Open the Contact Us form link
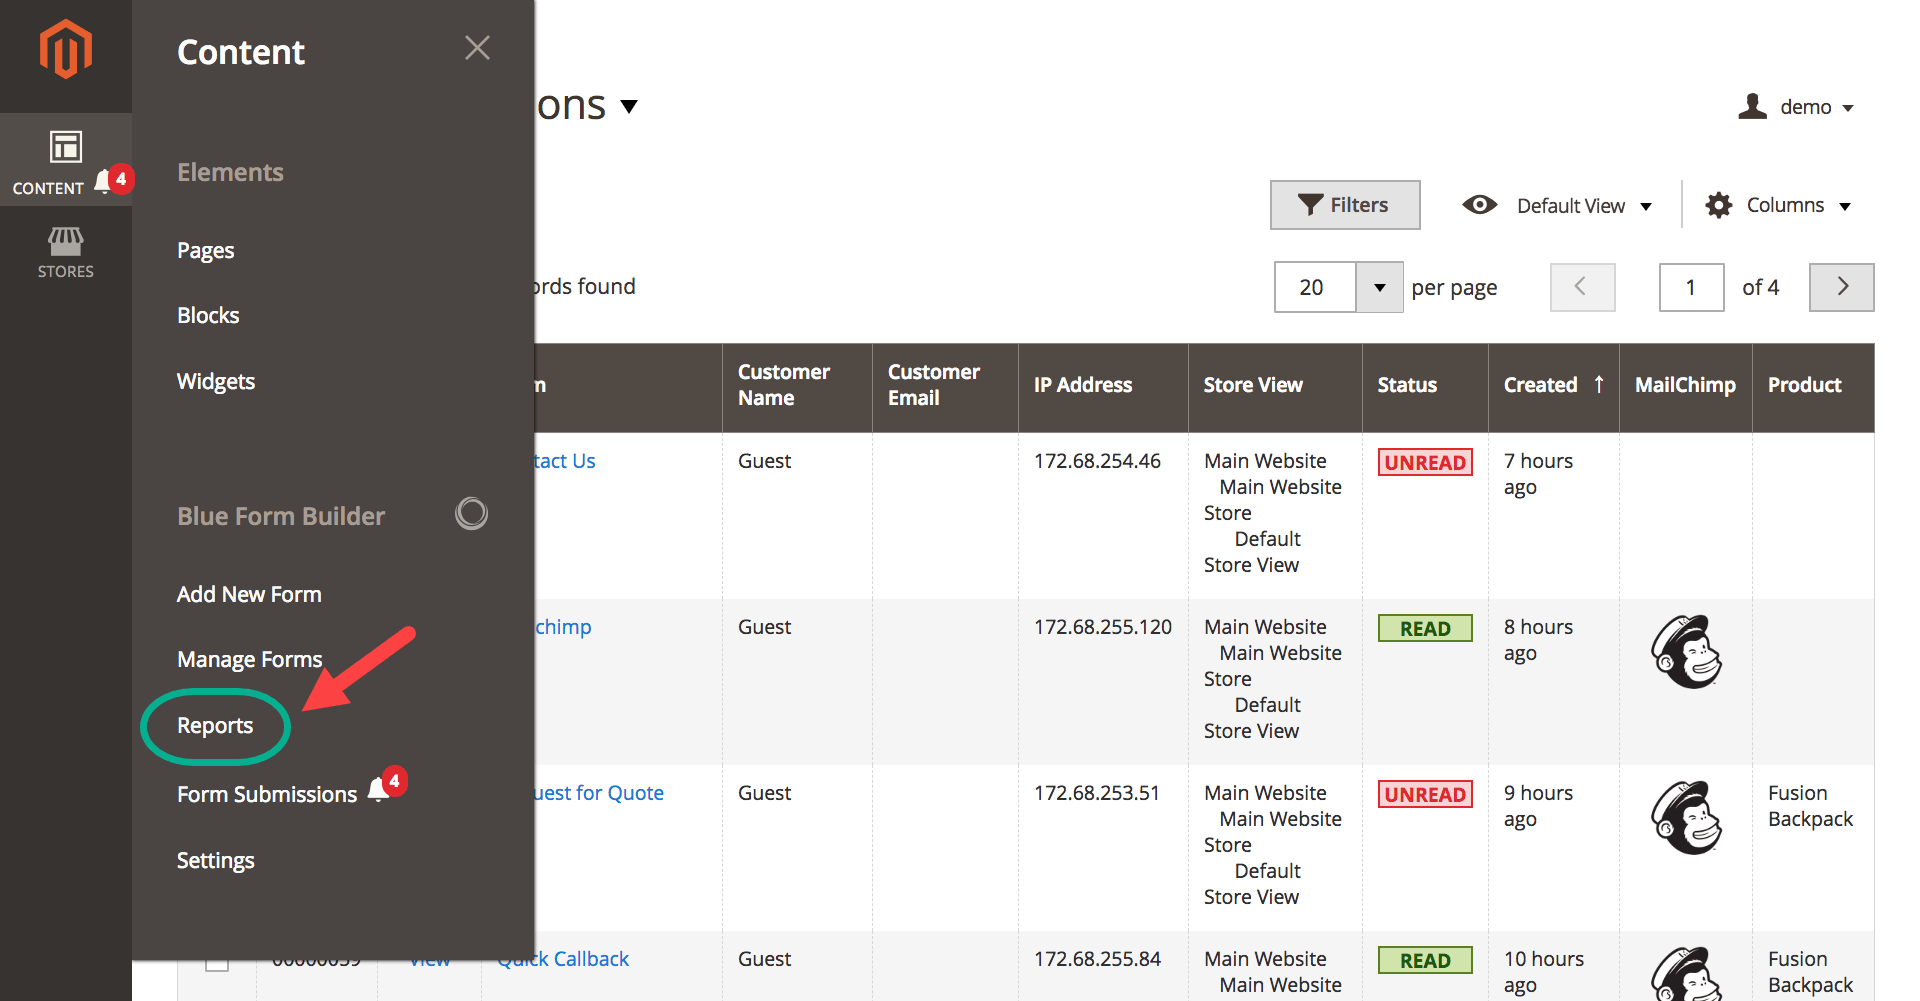This screenshot has height=1001, width=1920. [565, 461]
